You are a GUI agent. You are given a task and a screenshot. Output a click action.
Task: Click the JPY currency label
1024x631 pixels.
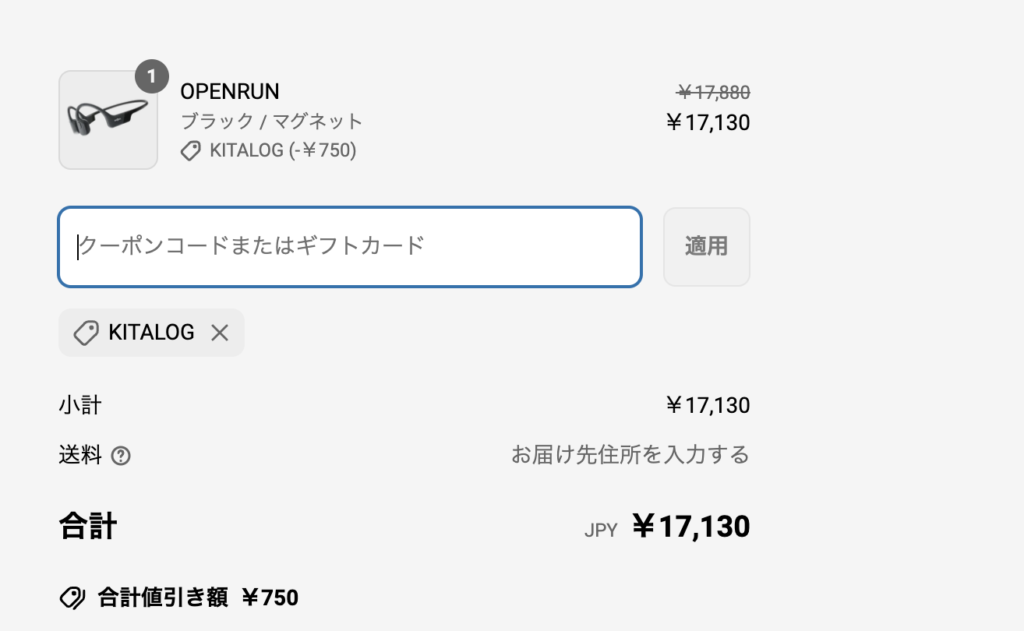pos(601,530)
